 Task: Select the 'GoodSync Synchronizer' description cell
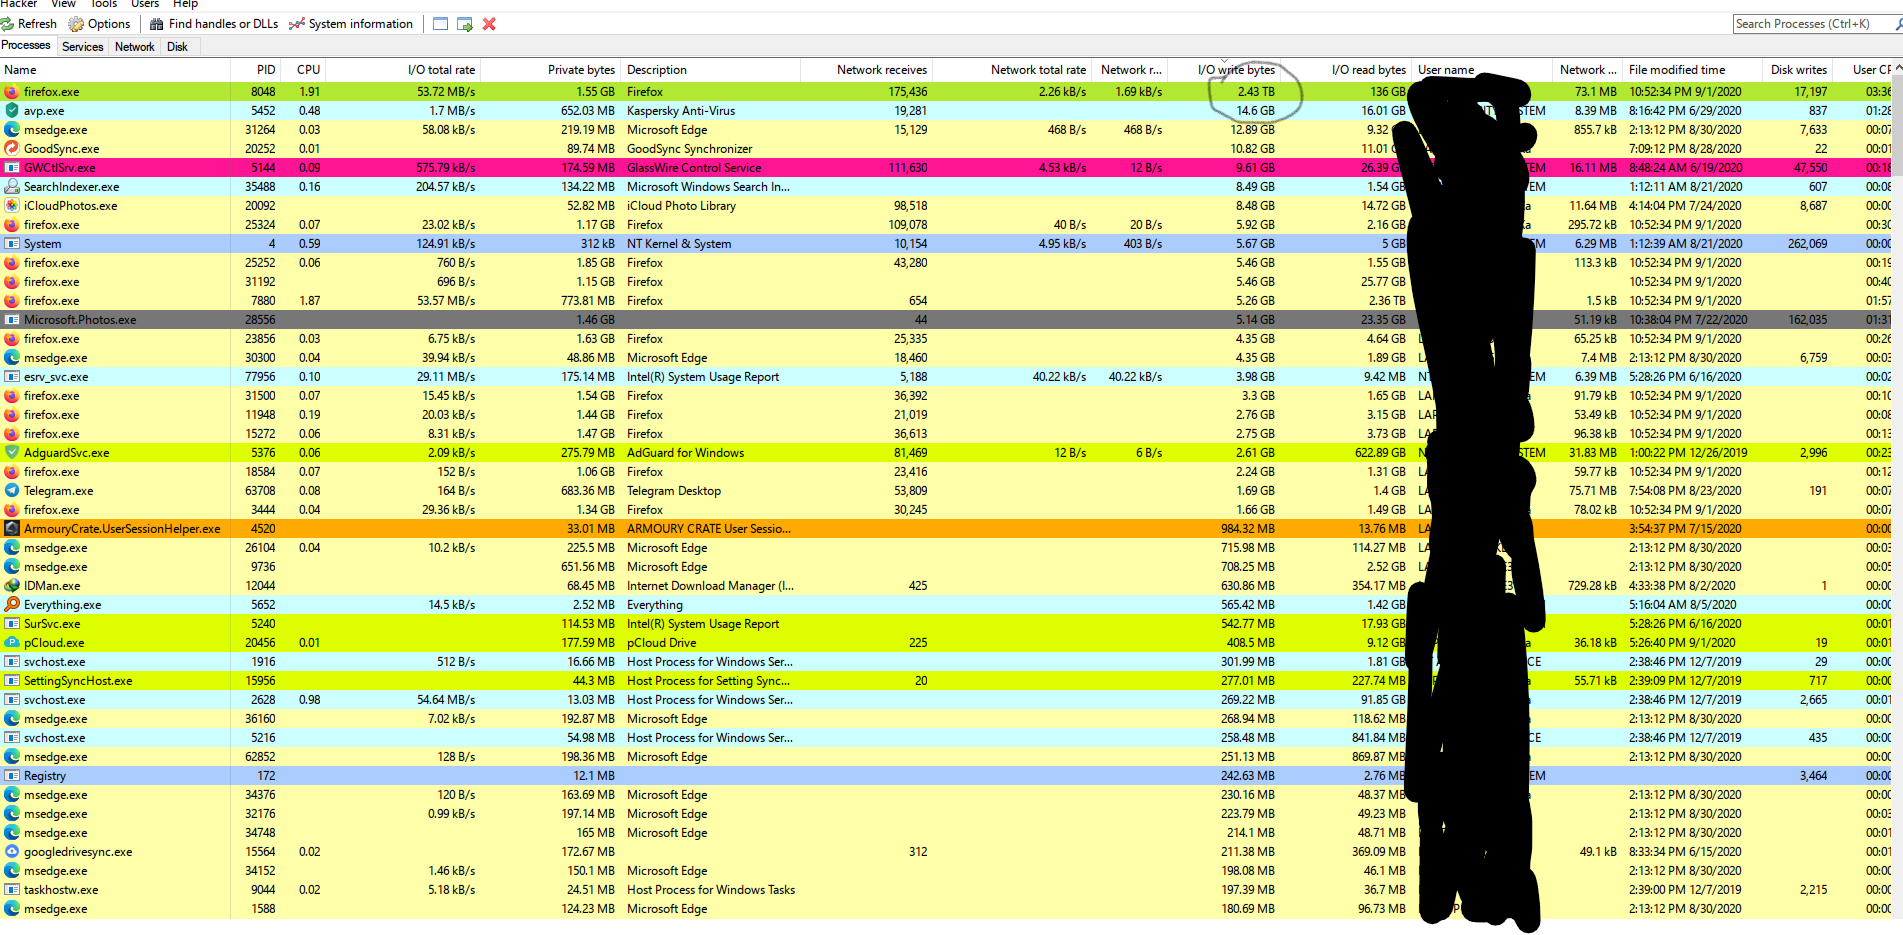click(690, 149)
